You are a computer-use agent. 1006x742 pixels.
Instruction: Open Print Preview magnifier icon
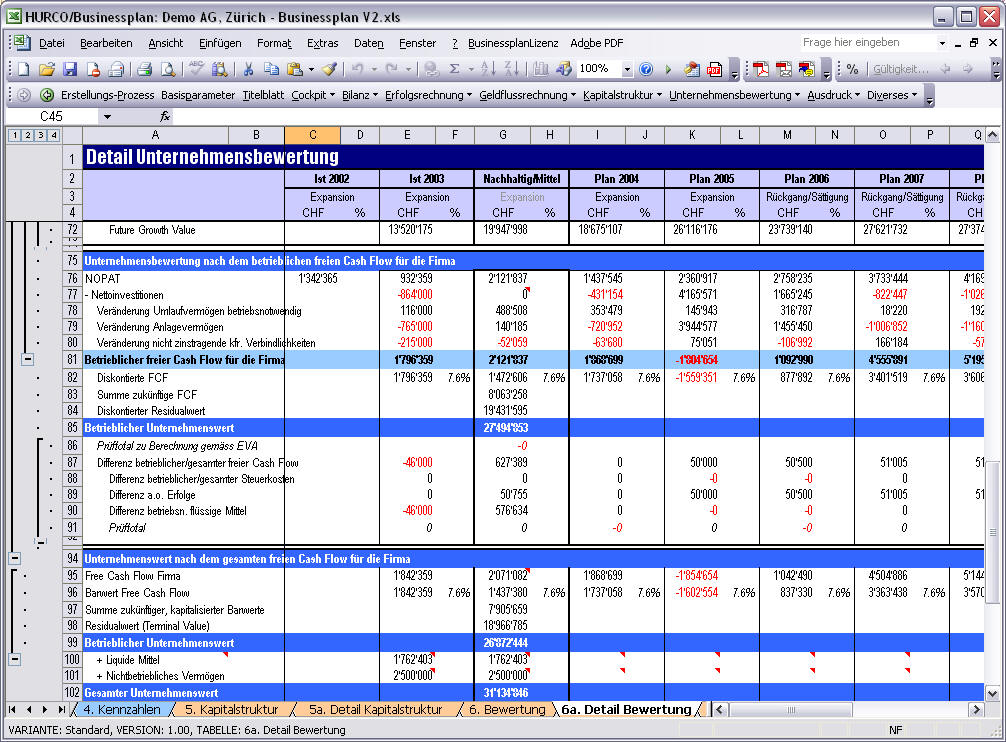click(167, 69)
